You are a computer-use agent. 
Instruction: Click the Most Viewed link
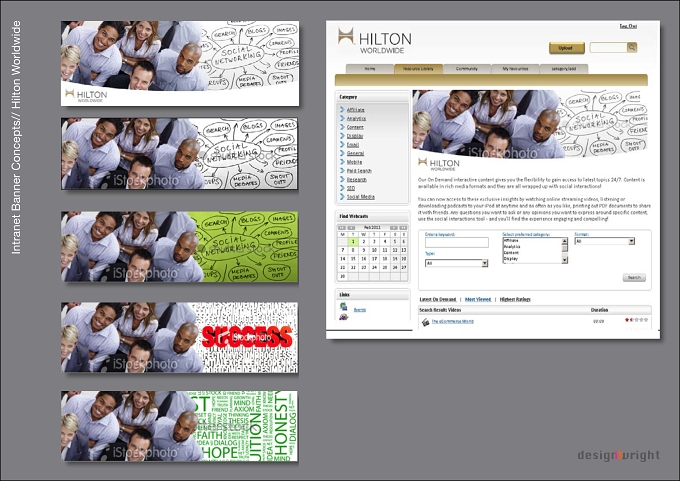click(477, 299)
